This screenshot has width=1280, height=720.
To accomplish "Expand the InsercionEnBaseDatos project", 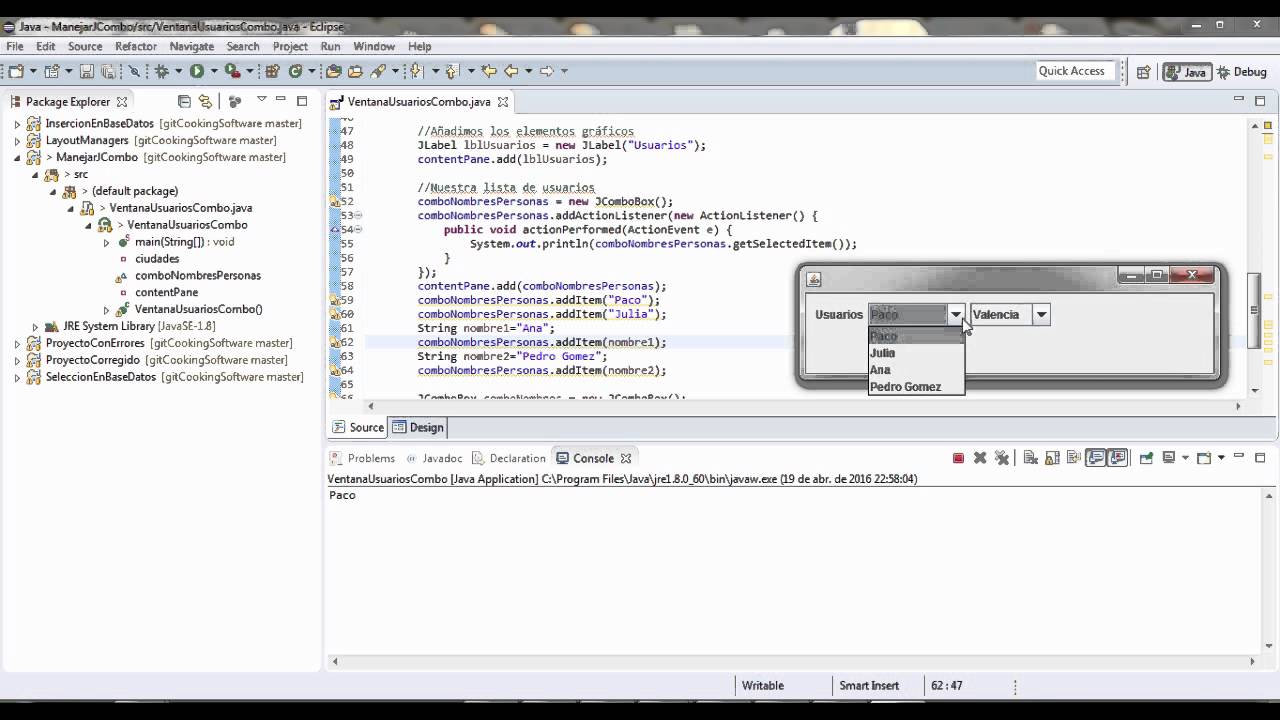I will [x=17, y=123].
